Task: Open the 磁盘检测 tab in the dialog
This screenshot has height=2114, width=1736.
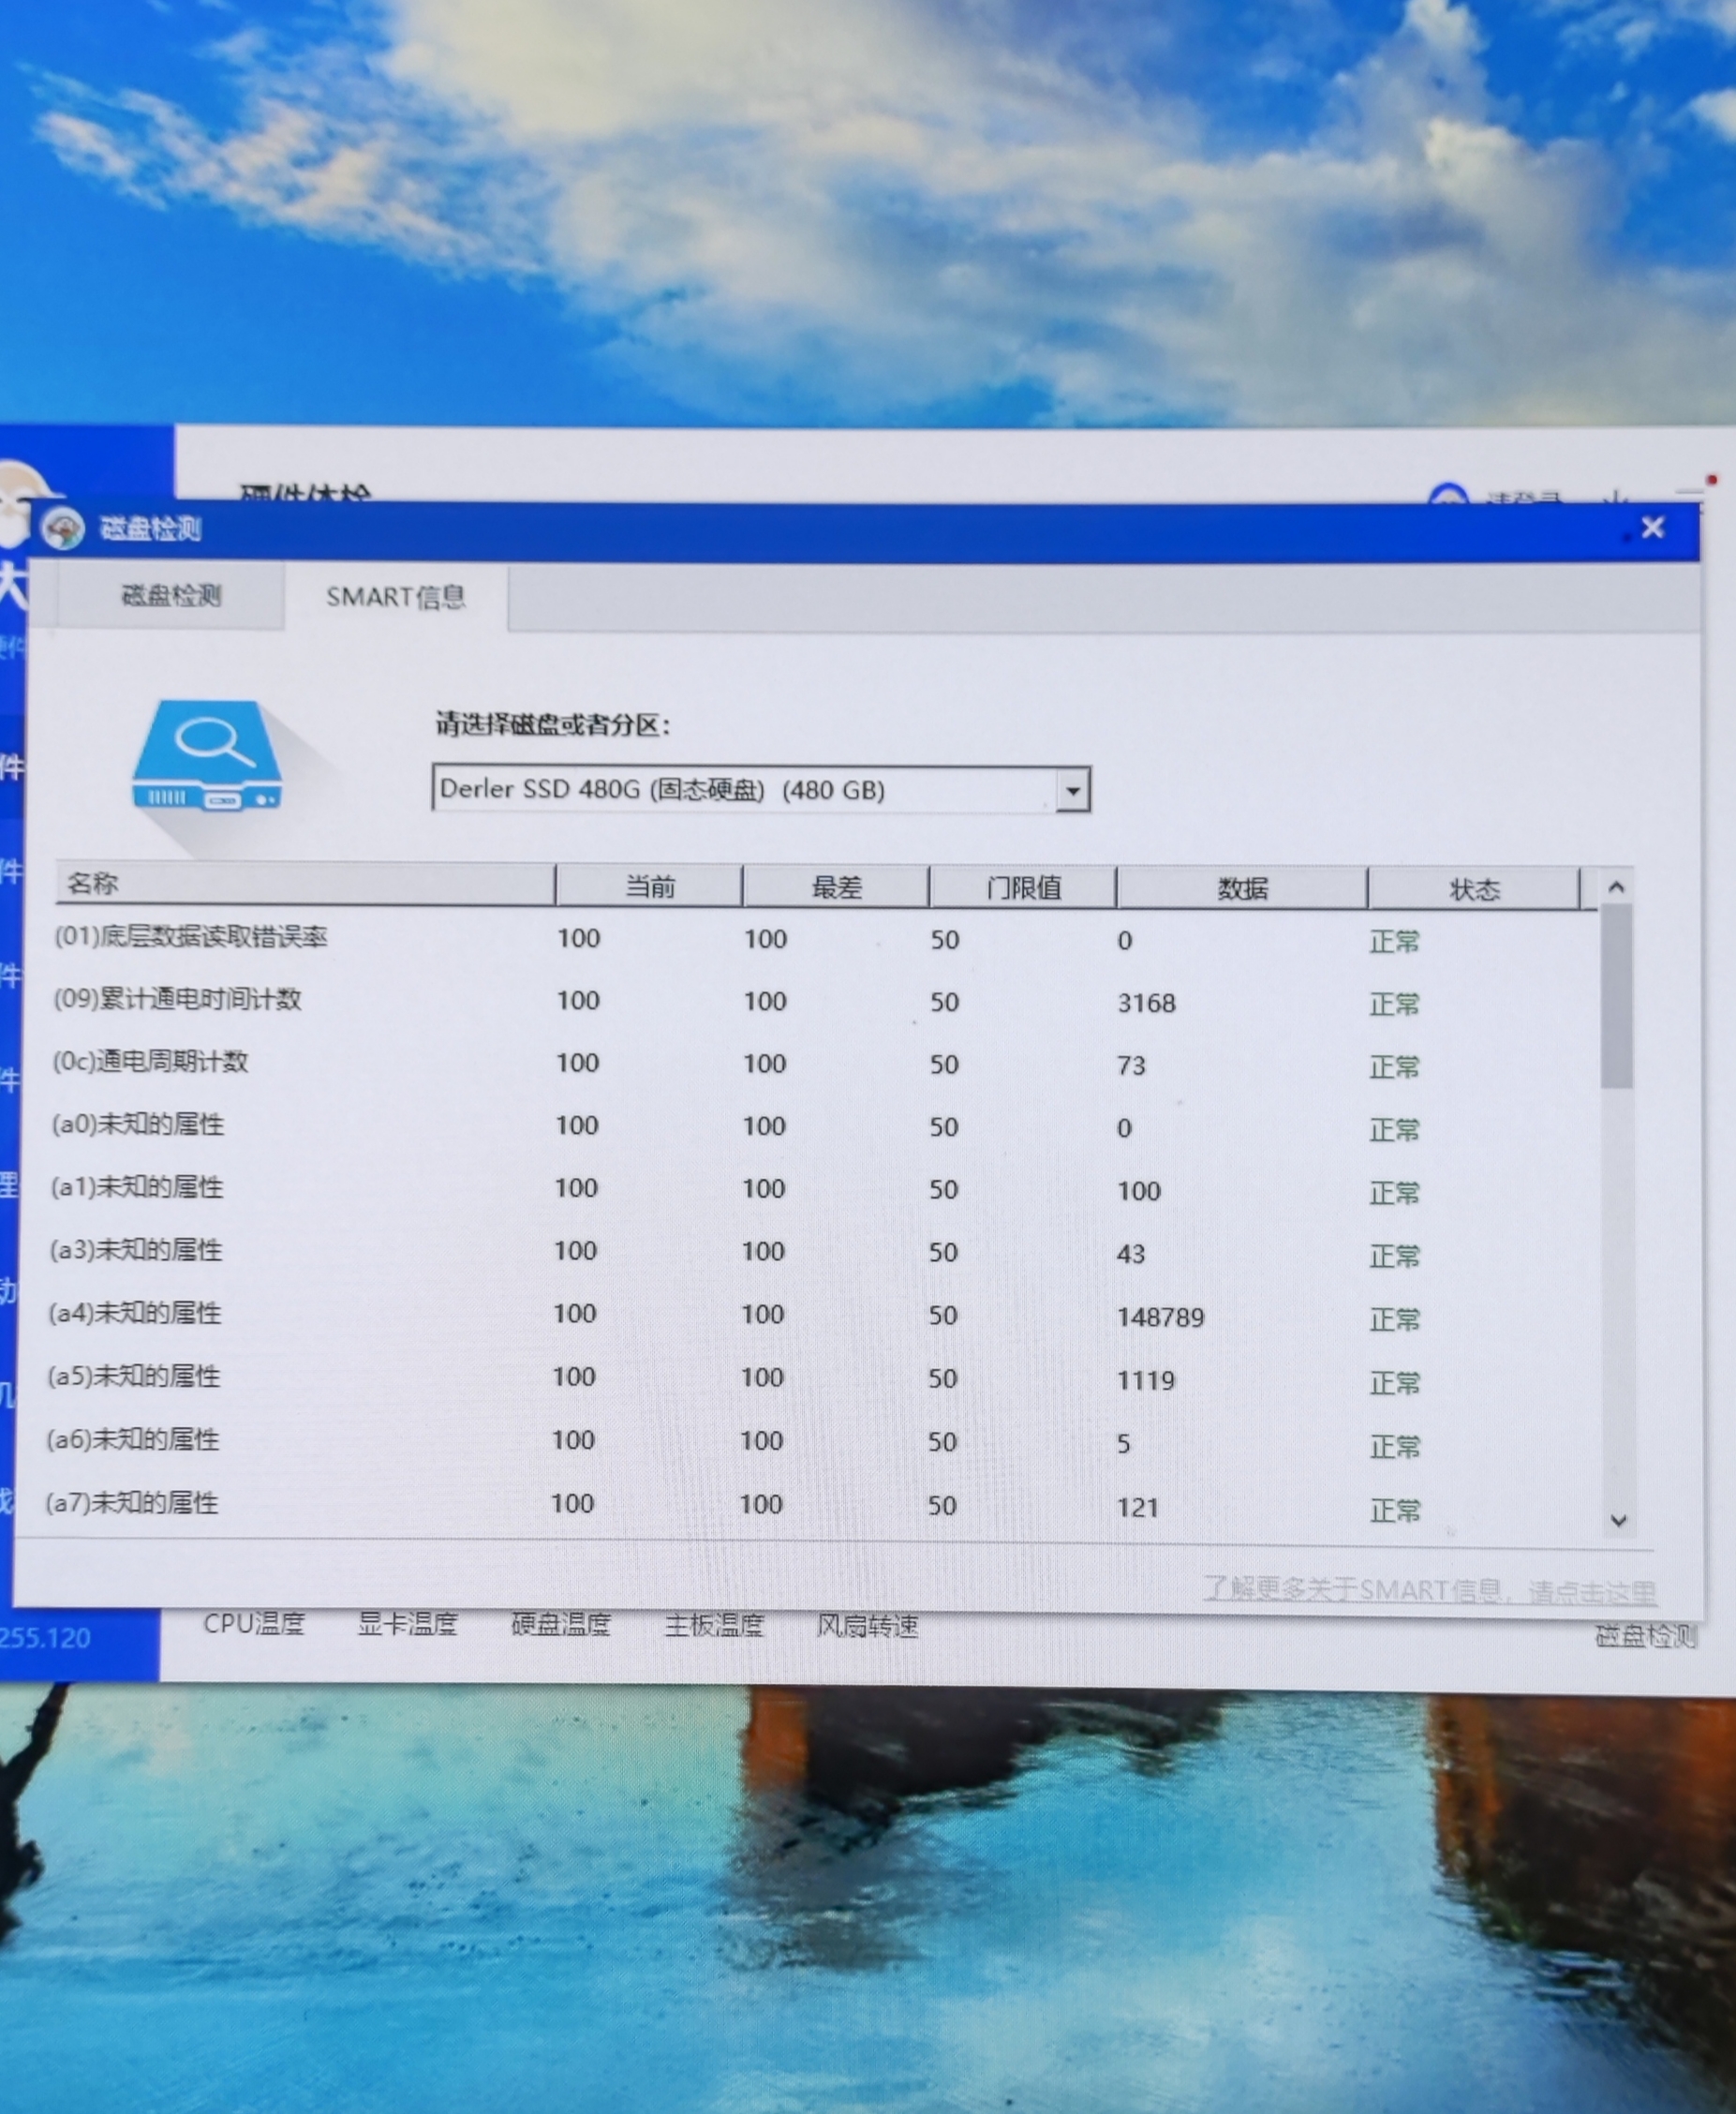Action: pyautogui.click(x=171, y=596)
